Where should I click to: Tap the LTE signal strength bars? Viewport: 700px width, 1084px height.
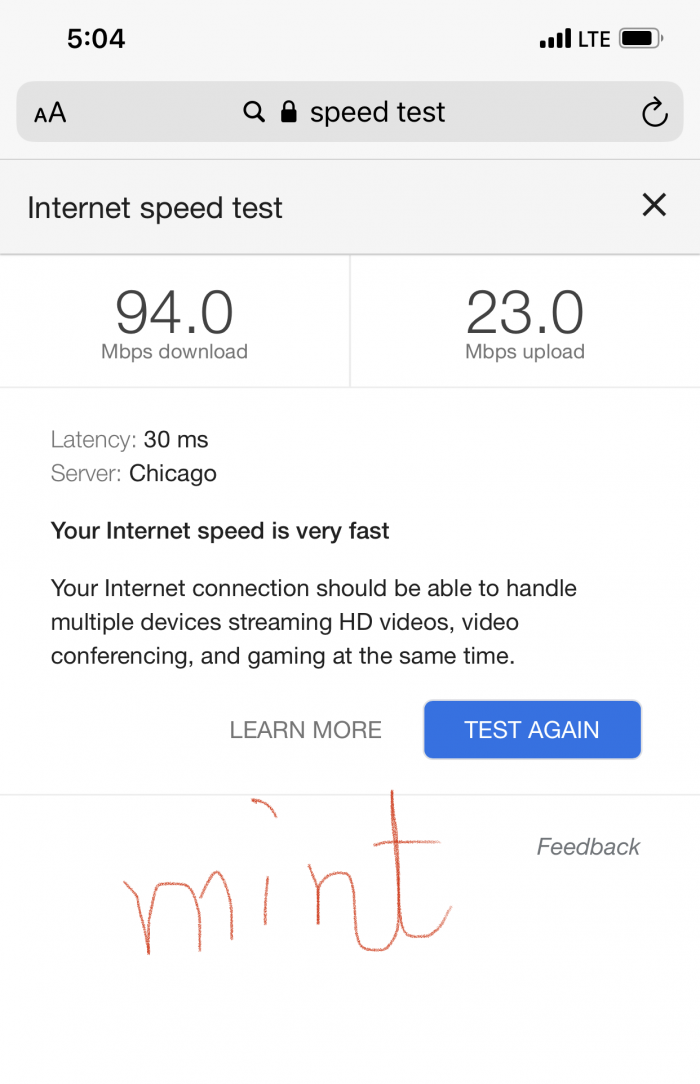pos(556,38)
